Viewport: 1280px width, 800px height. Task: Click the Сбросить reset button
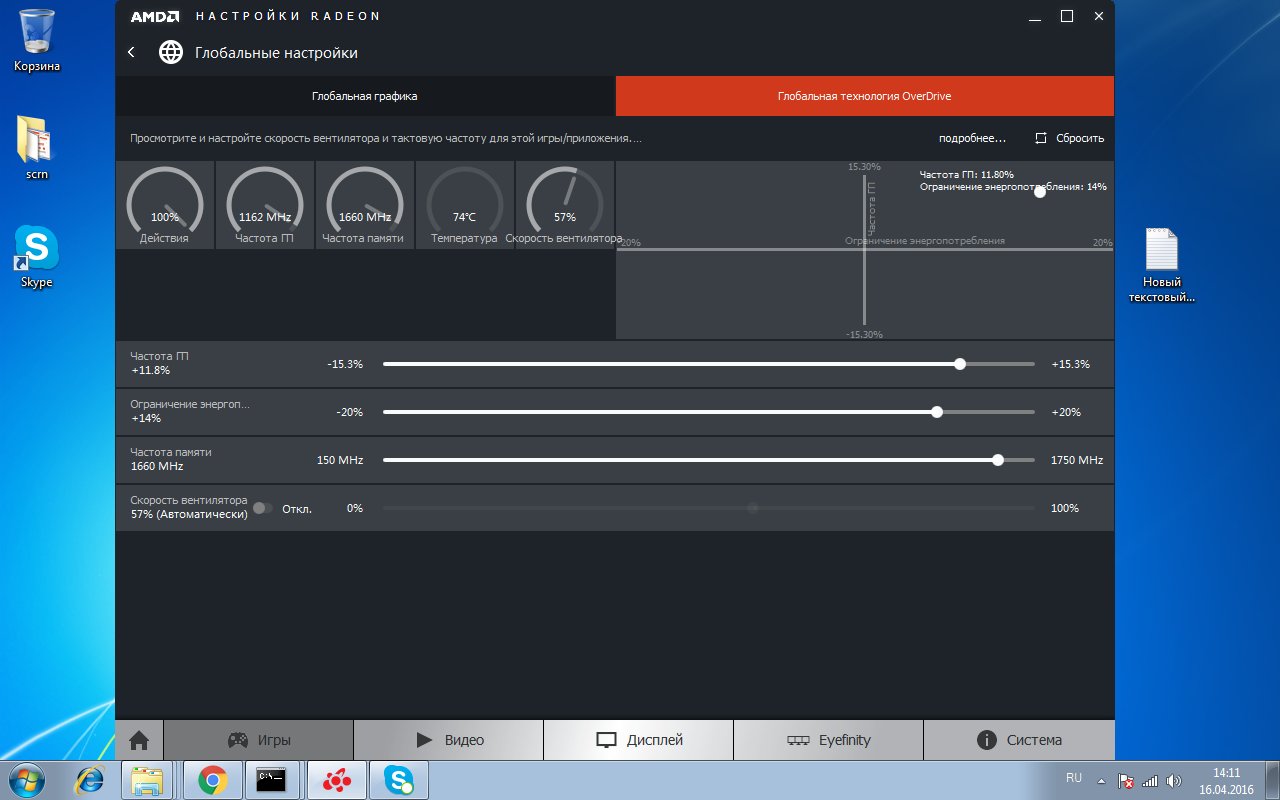1070,138
